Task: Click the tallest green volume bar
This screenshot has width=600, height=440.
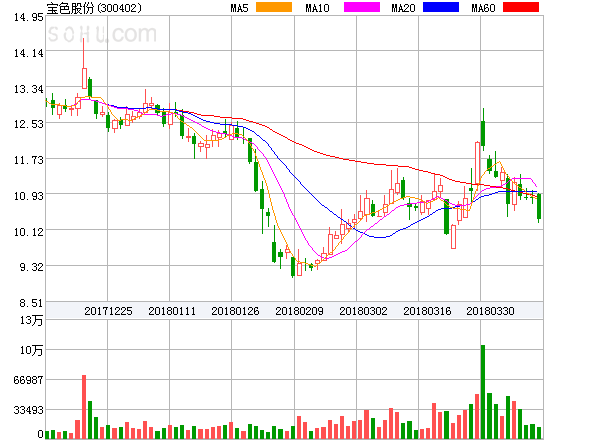Action: [483, 392]
